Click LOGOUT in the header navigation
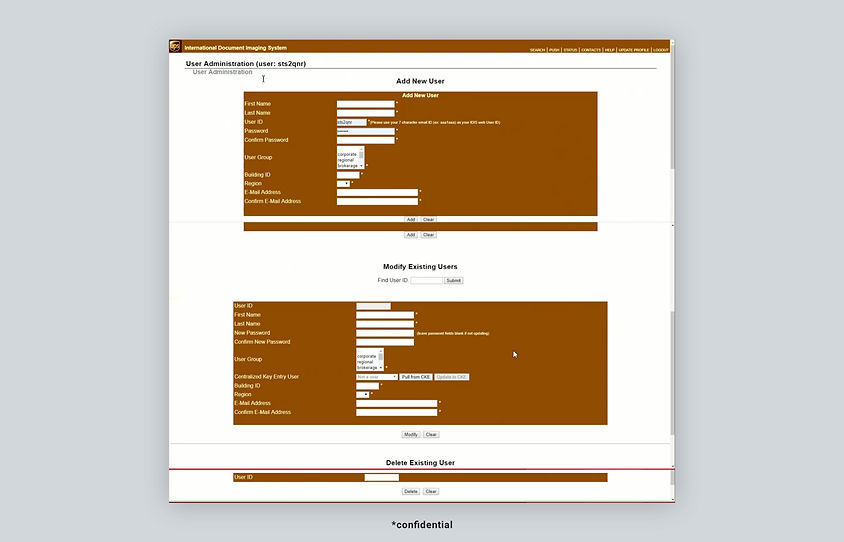 point(660,50)
